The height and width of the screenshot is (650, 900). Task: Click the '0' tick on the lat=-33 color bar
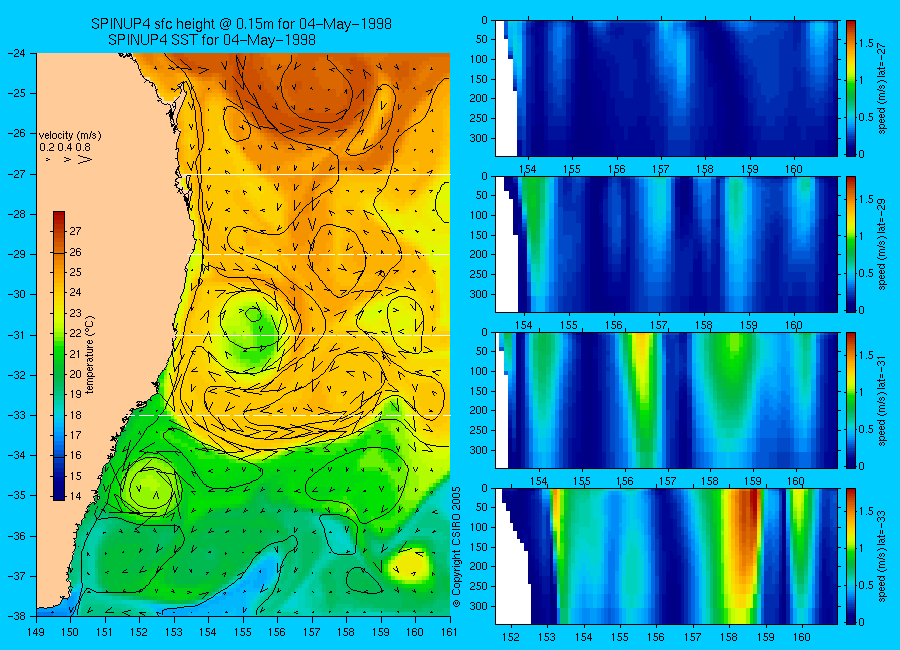862,622
